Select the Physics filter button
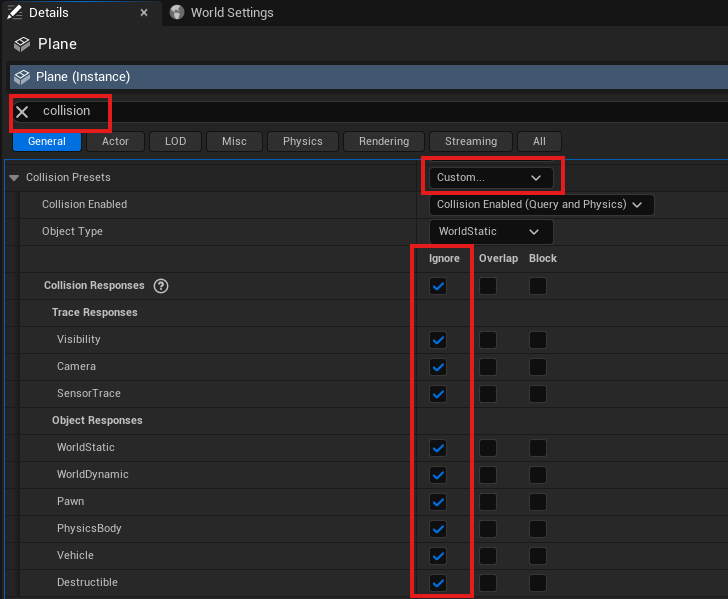 302,141
